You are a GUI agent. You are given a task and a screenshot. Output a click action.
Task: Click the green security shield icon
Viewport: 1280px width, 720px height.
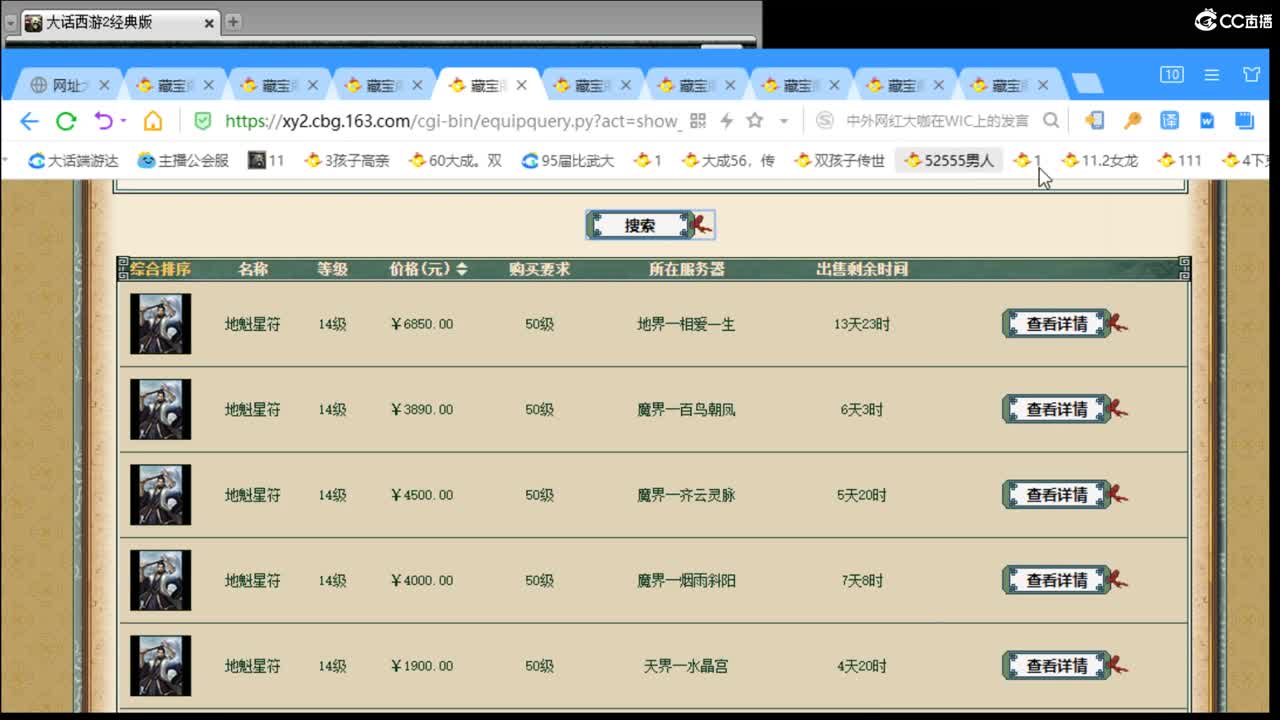[202, 121]
